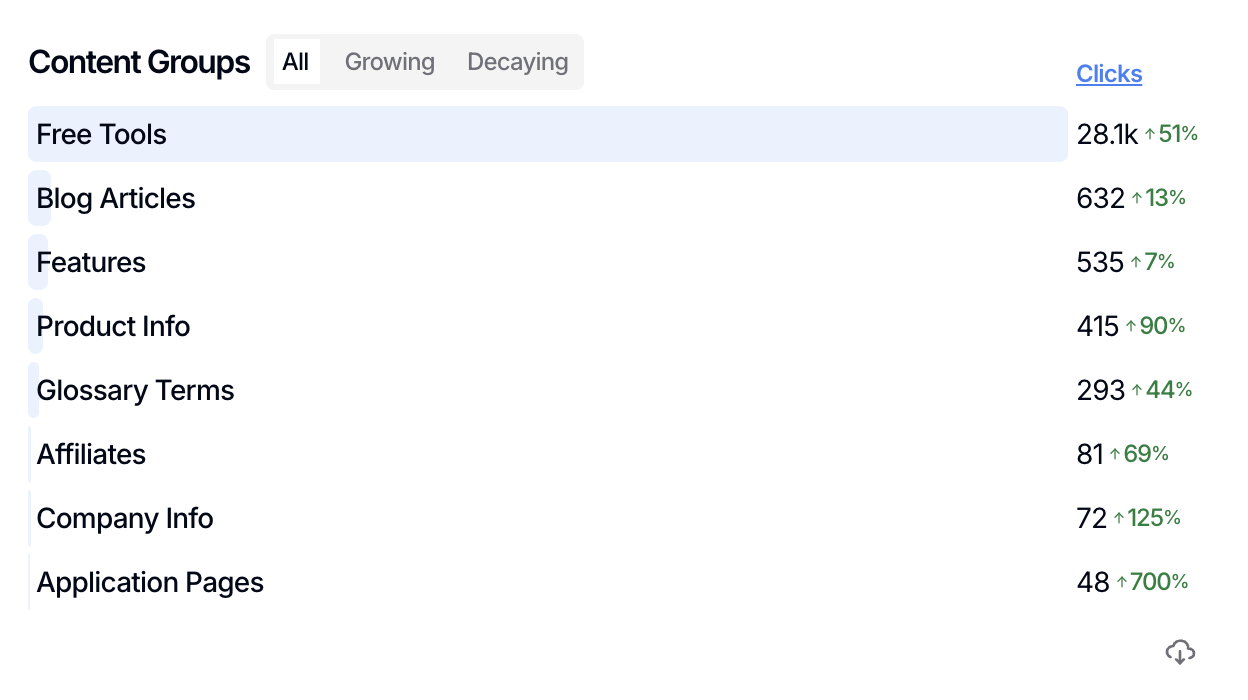This screenshot has height=700, width=1248.
Task: Click the 632 clicks value for Blog Articles
Action: [x=1100, y=198]
